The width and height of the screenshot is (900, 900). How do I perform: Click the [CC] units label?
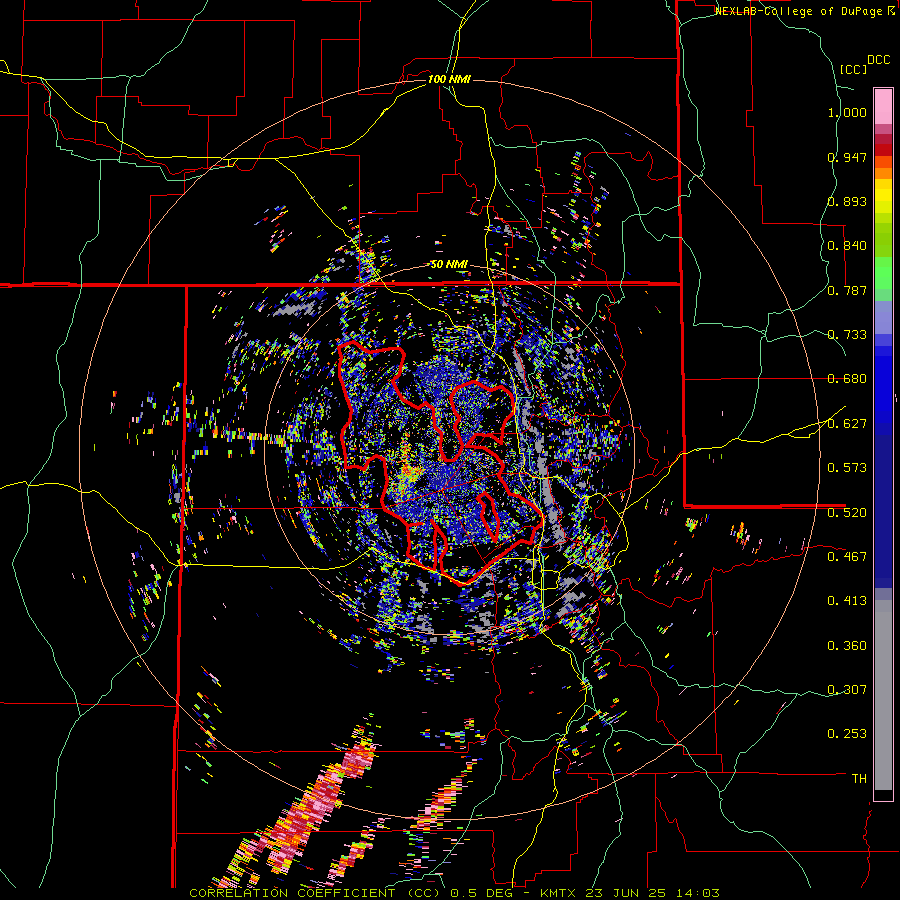tap(853, 69)
